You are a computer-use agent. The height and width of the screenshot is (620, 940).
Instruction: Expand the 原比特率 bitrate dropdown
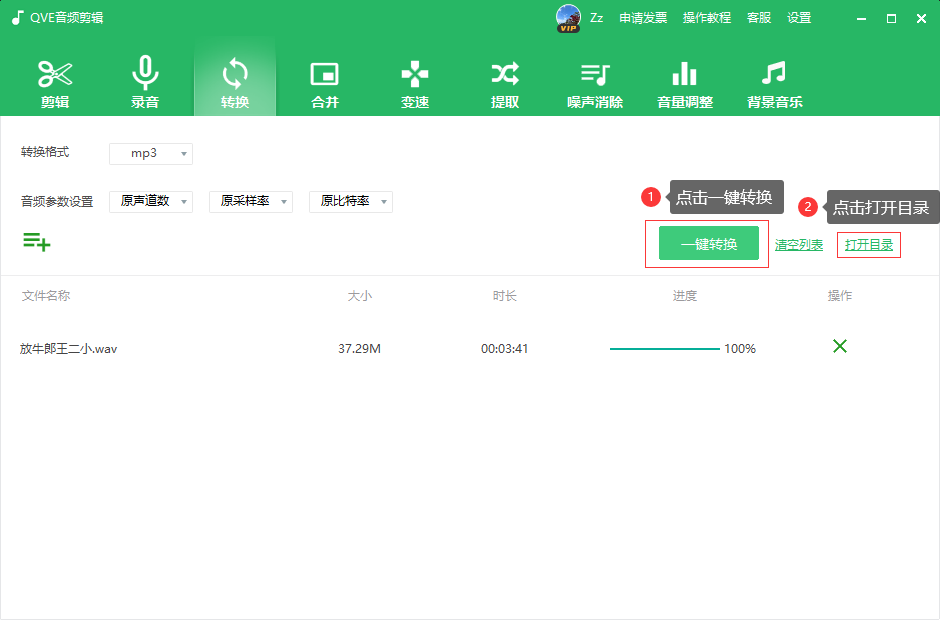coord(350,201)
